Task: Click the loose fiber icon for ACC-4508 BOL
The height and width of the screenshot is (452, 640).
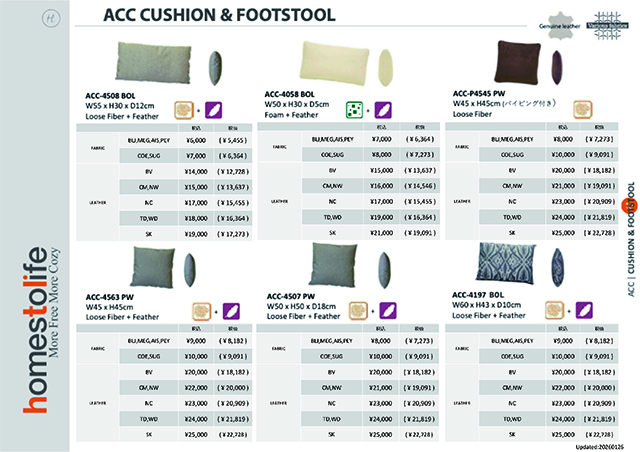Action: [186, 110]
